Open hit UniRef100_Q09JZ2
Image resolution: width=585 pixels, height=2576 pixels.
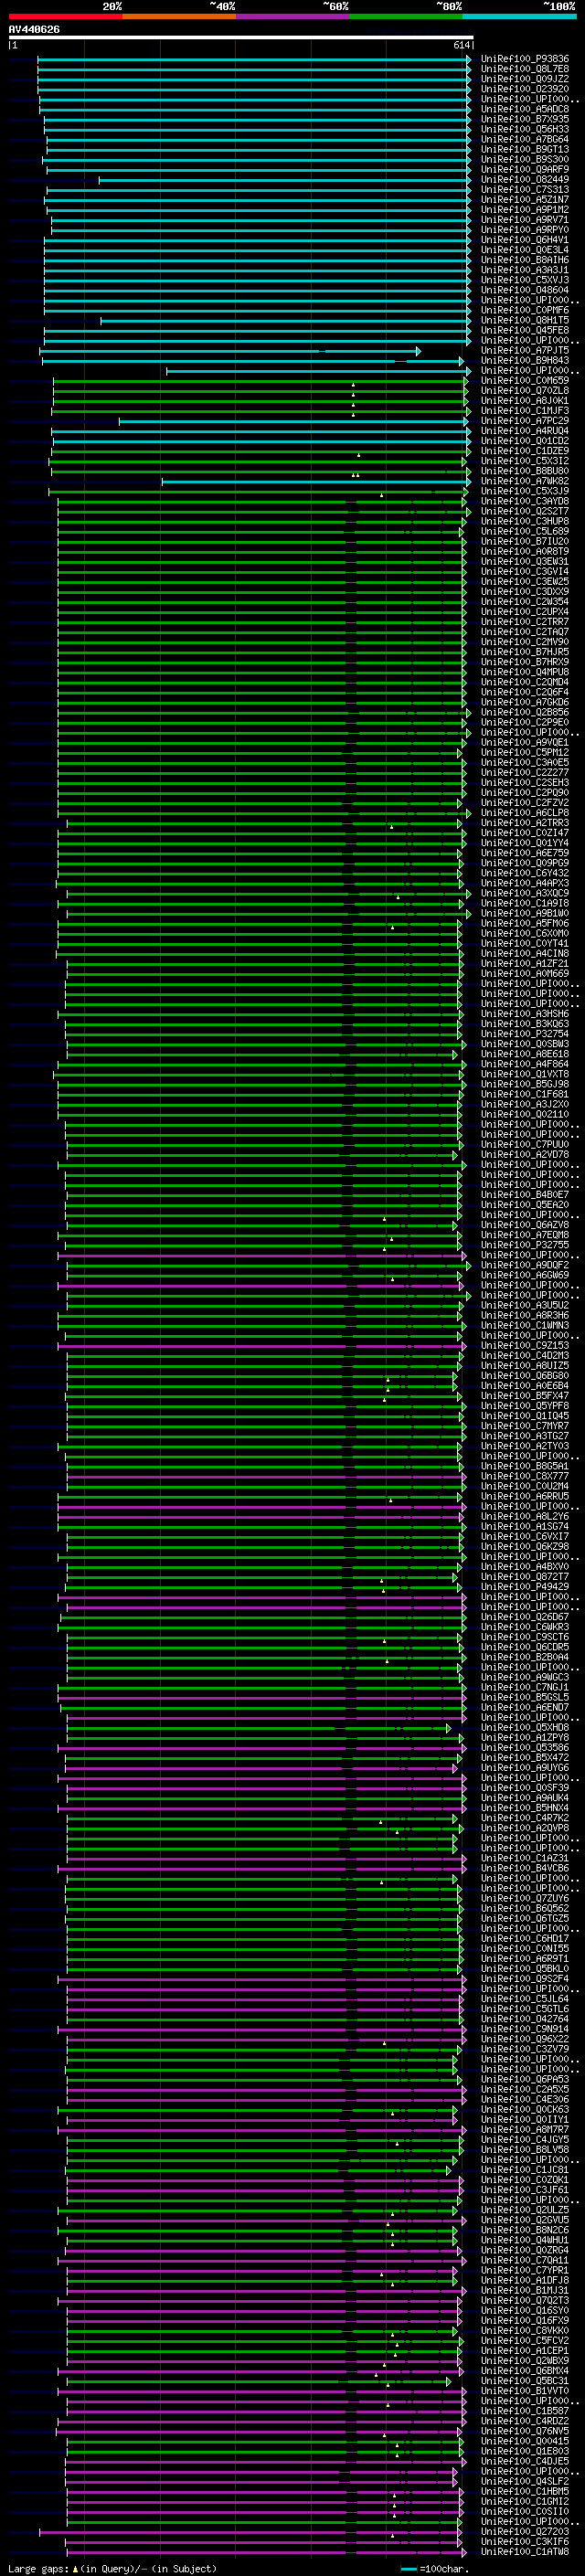pyautogui.click(x=525, y=79)
